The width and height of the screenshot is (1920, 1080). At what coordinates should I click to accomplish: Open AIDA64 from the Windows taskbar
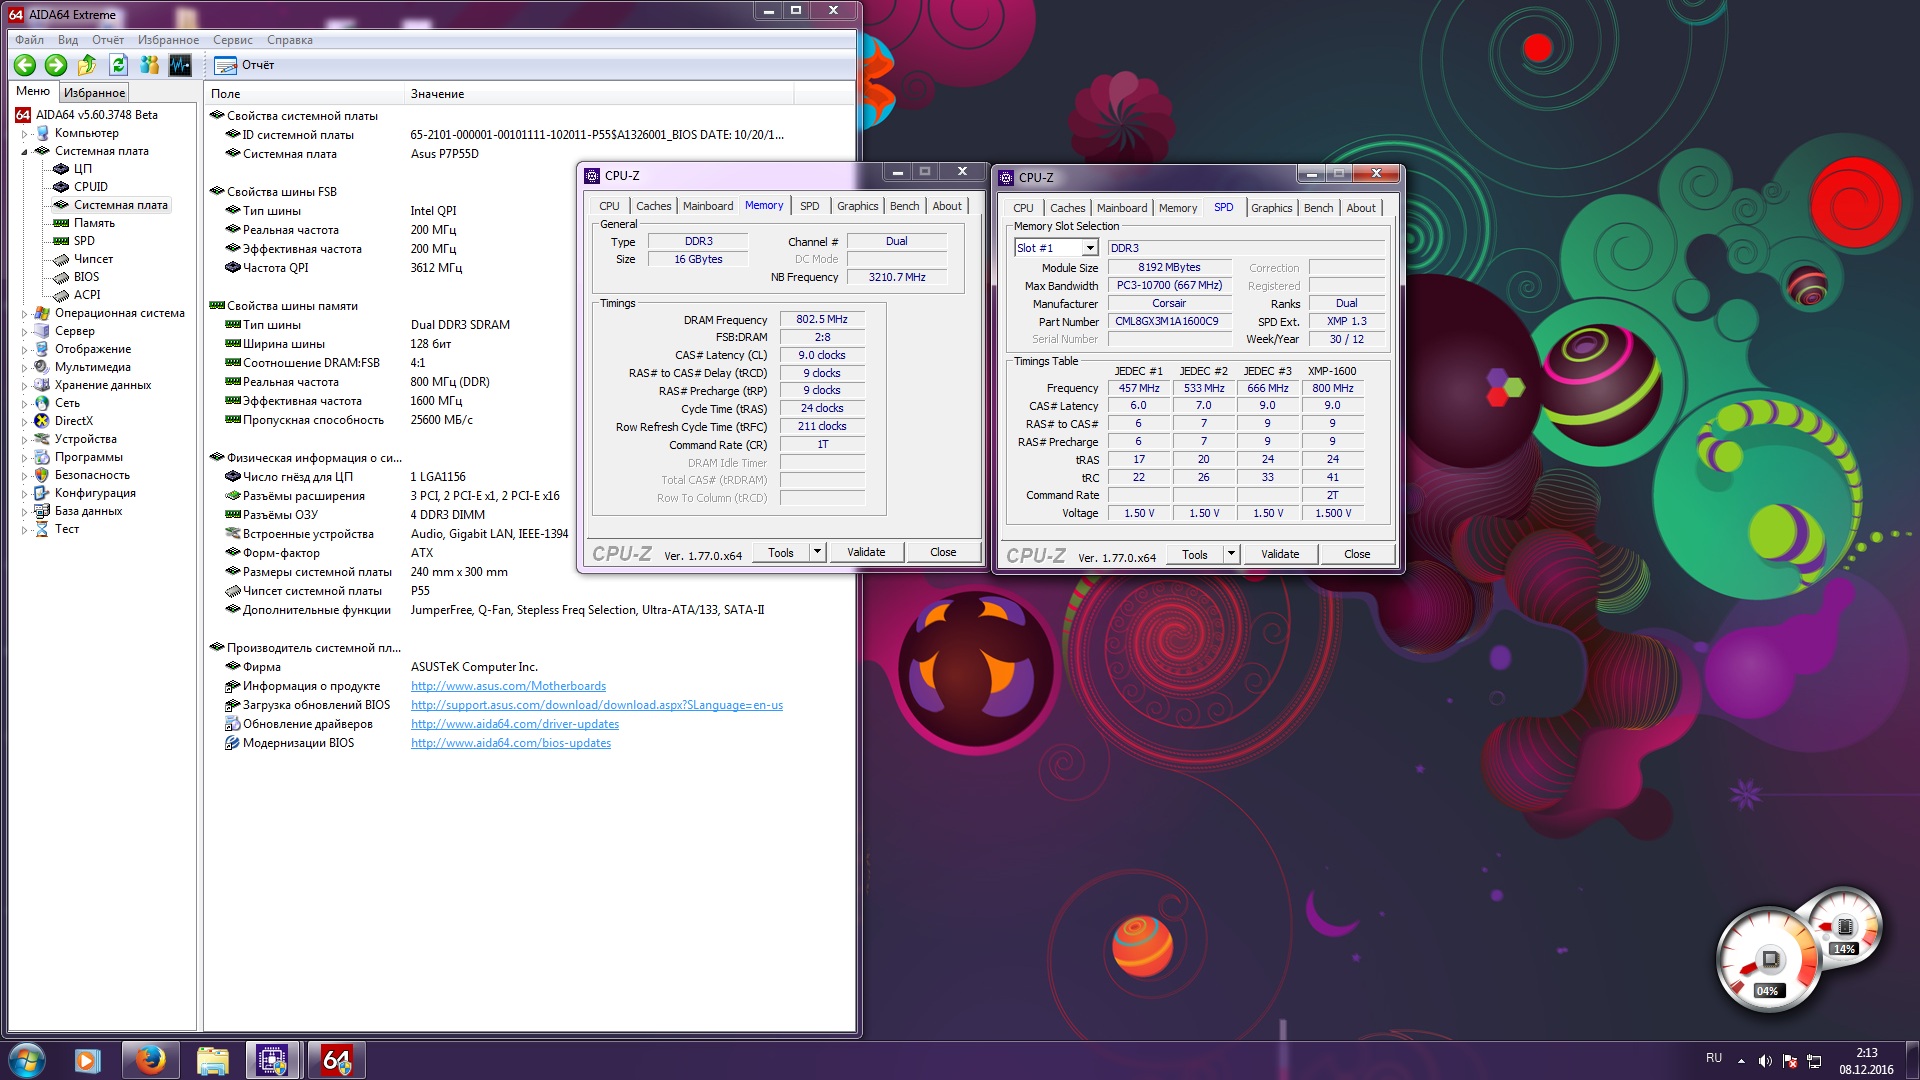[x=336, y=1060]
